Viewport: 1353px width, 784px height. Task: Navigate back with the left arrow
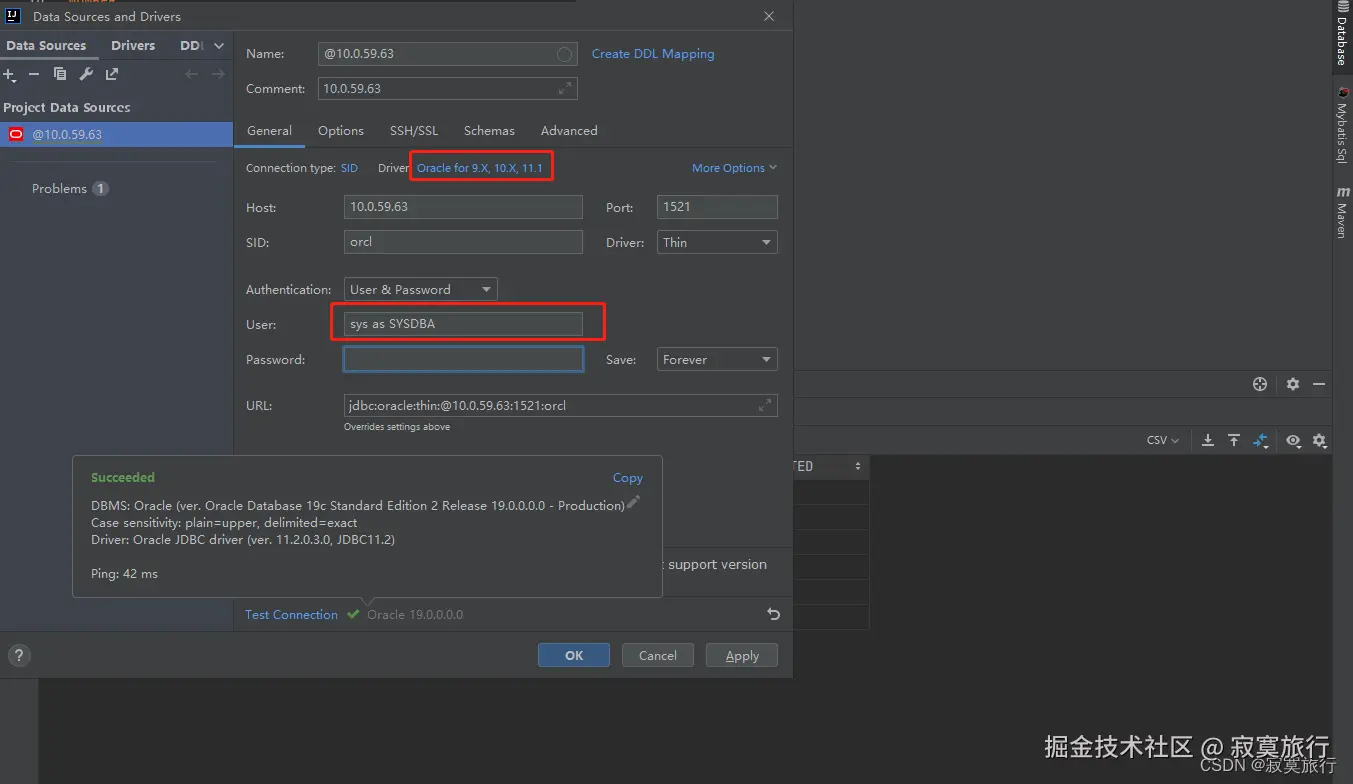pyautogui.click(x=191, y=74)
